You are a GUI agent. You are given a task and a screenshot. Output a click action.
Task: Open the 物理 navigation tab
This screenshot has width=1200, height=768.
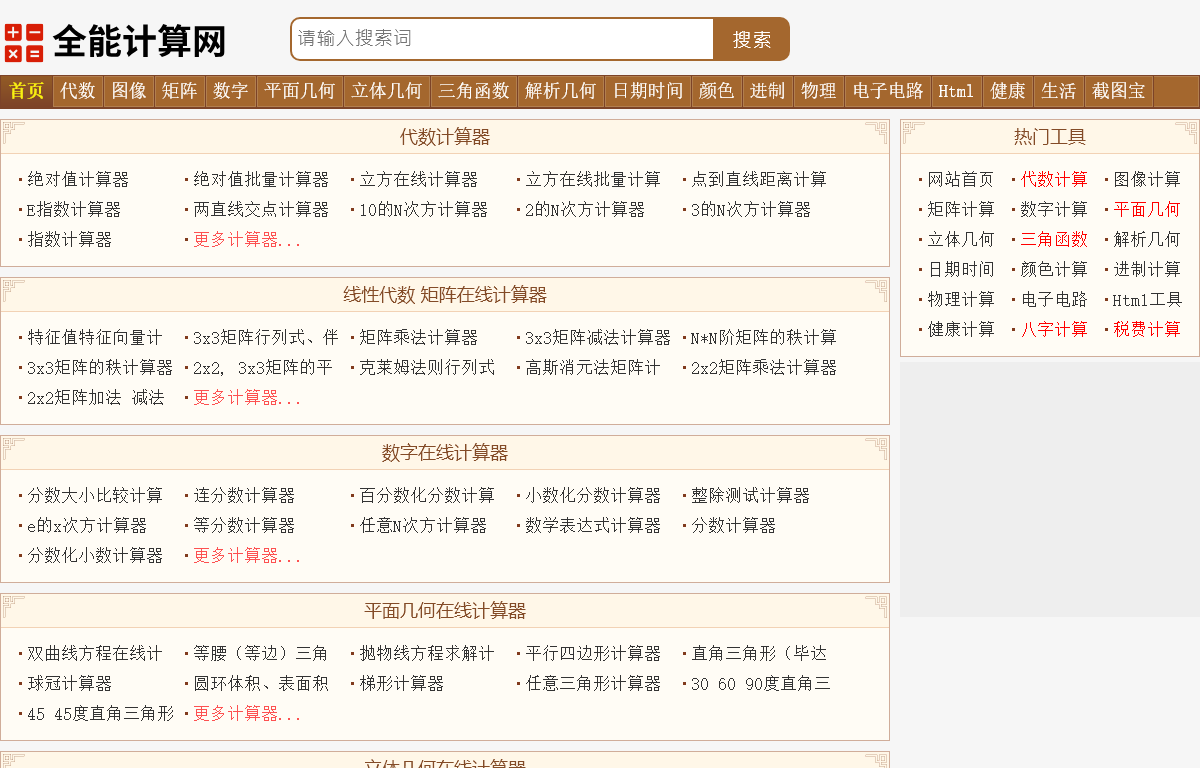coord(818,91)
